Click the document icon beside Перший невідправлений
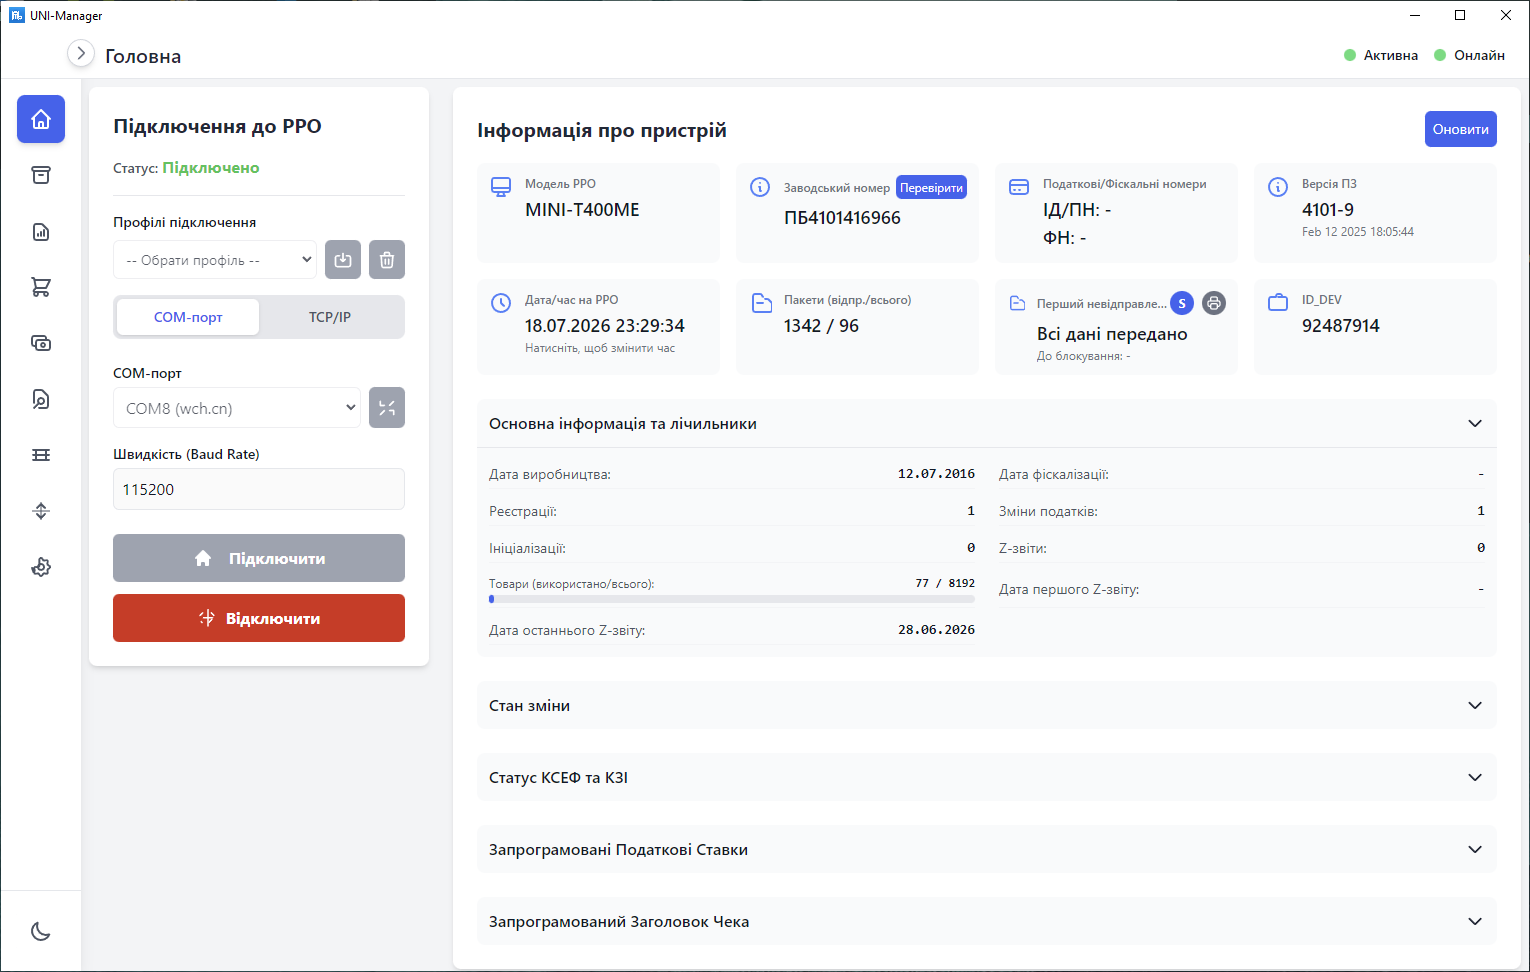This screenshot has height=972, width=1530. (1018, 303)
